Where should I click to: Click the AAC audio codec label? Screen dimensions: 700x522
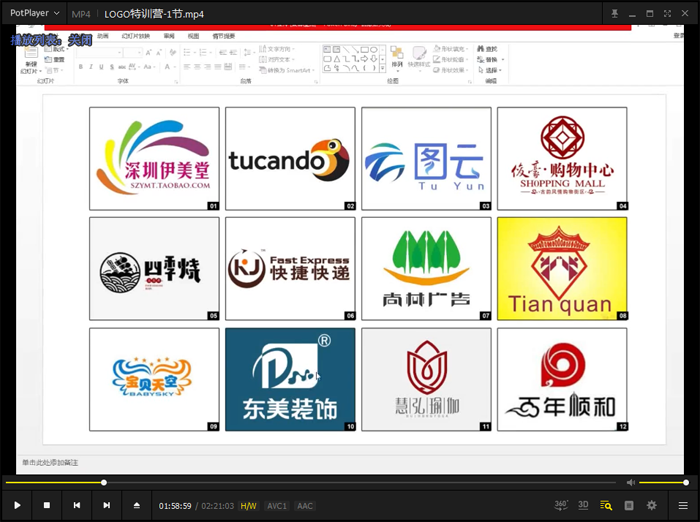(x=305, y=506)
